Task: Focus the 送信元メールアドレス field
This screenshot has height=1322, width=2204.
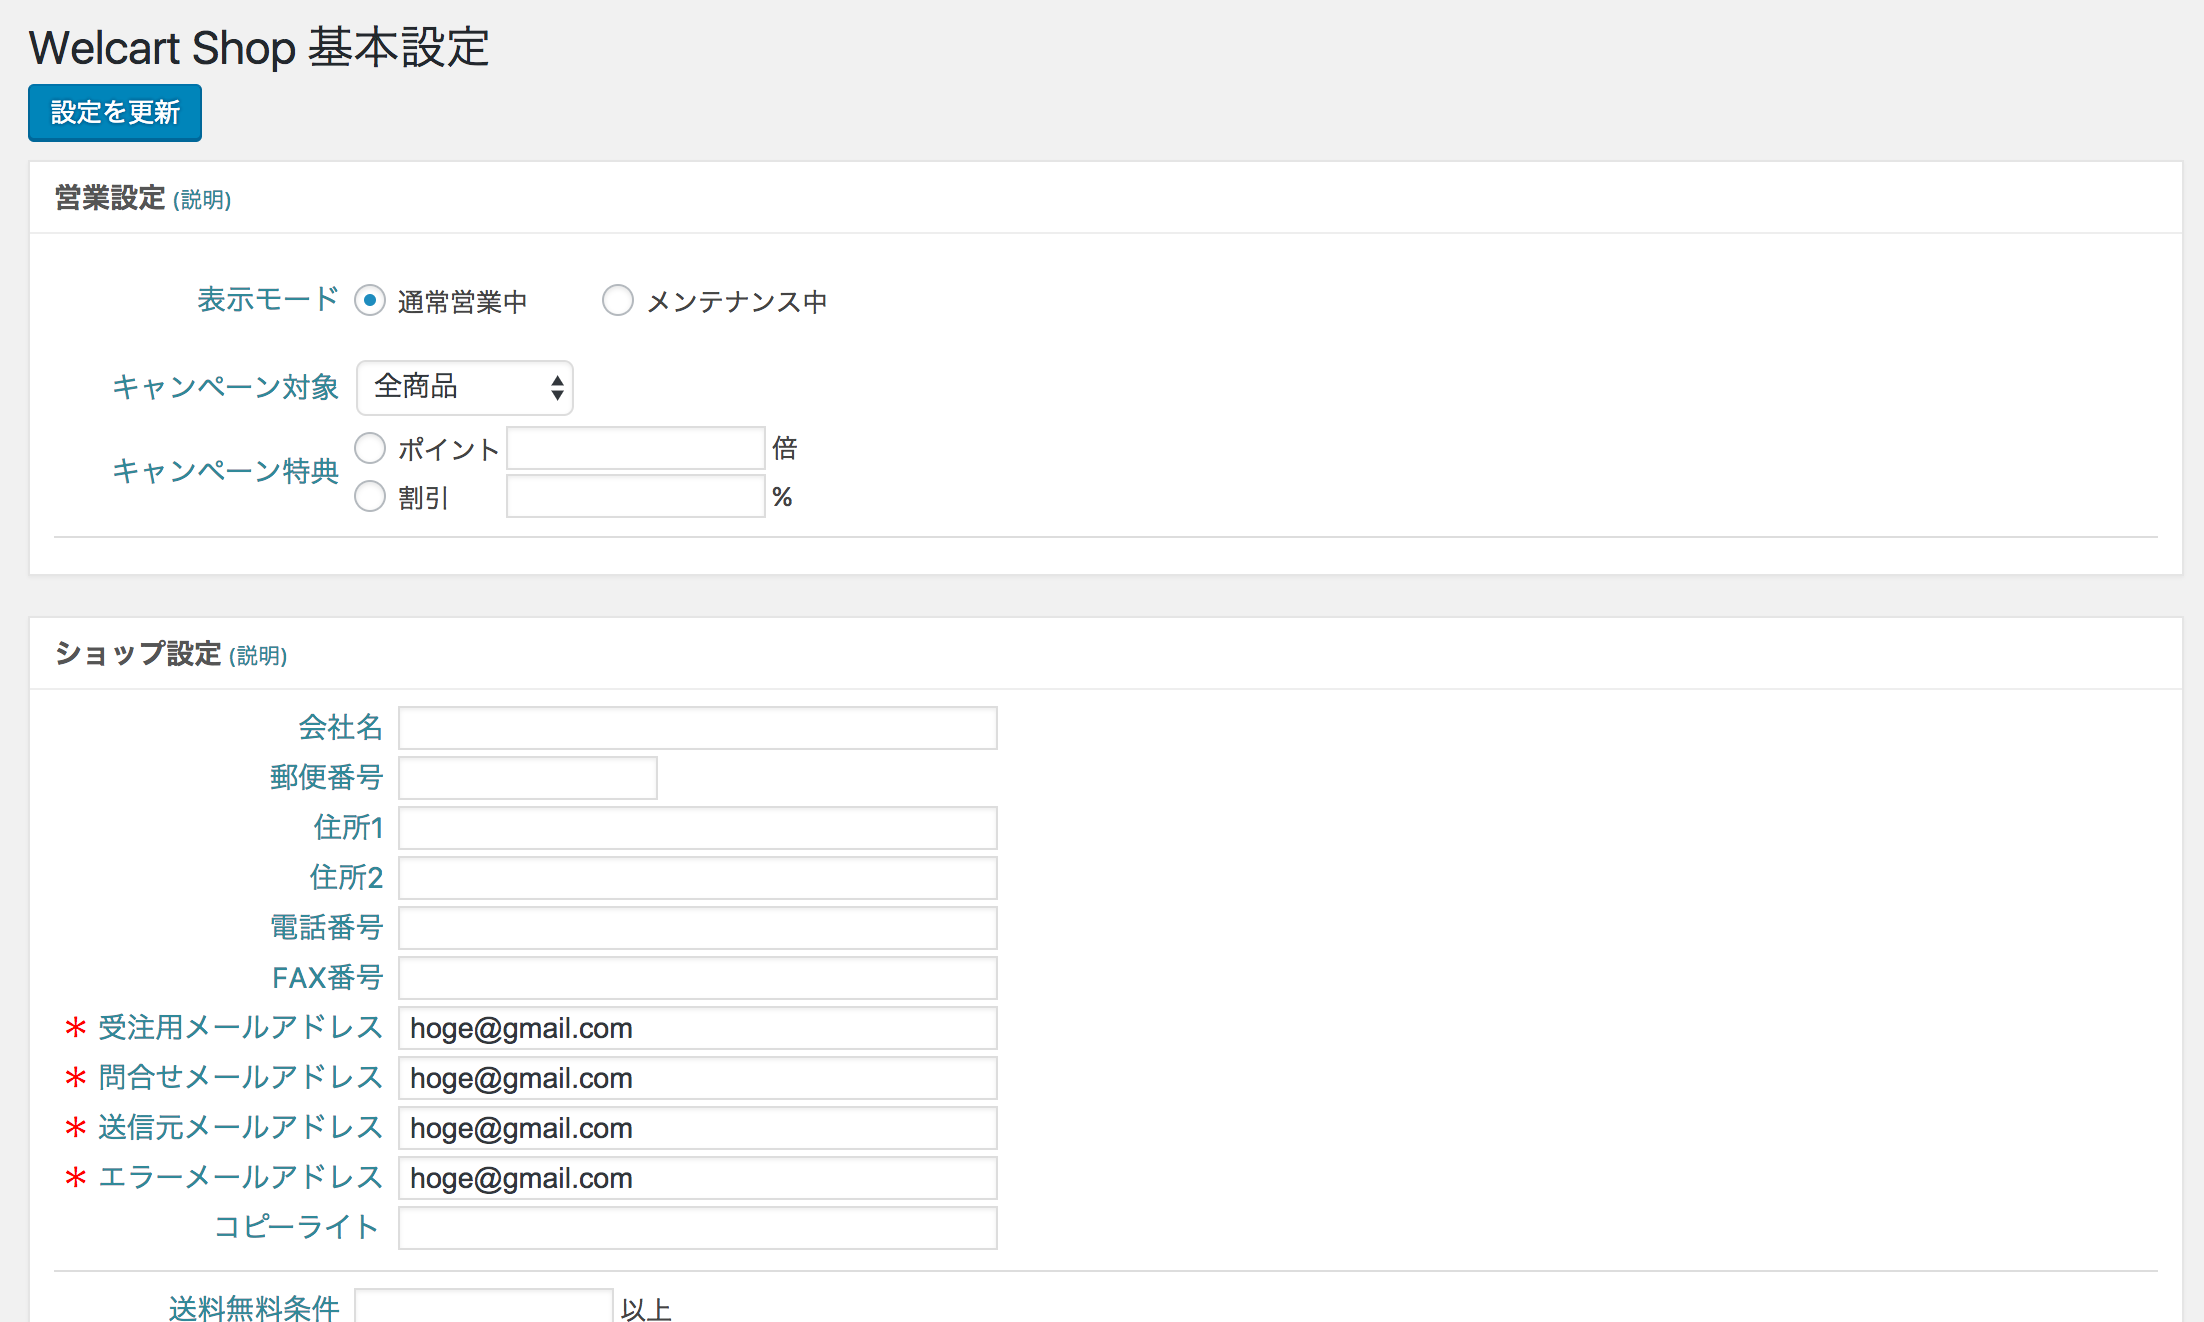Action: point(698,1128)
